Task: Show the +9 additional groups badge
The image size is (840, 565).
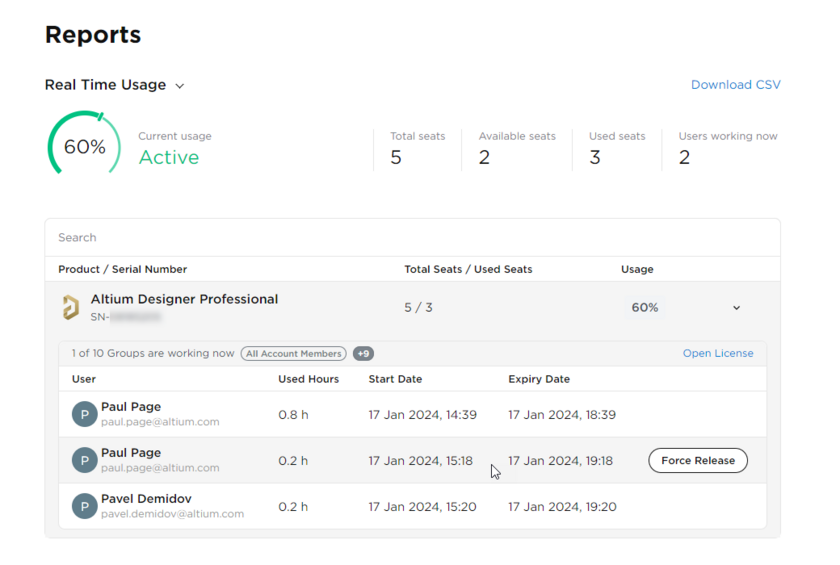Action: (363, 353)
